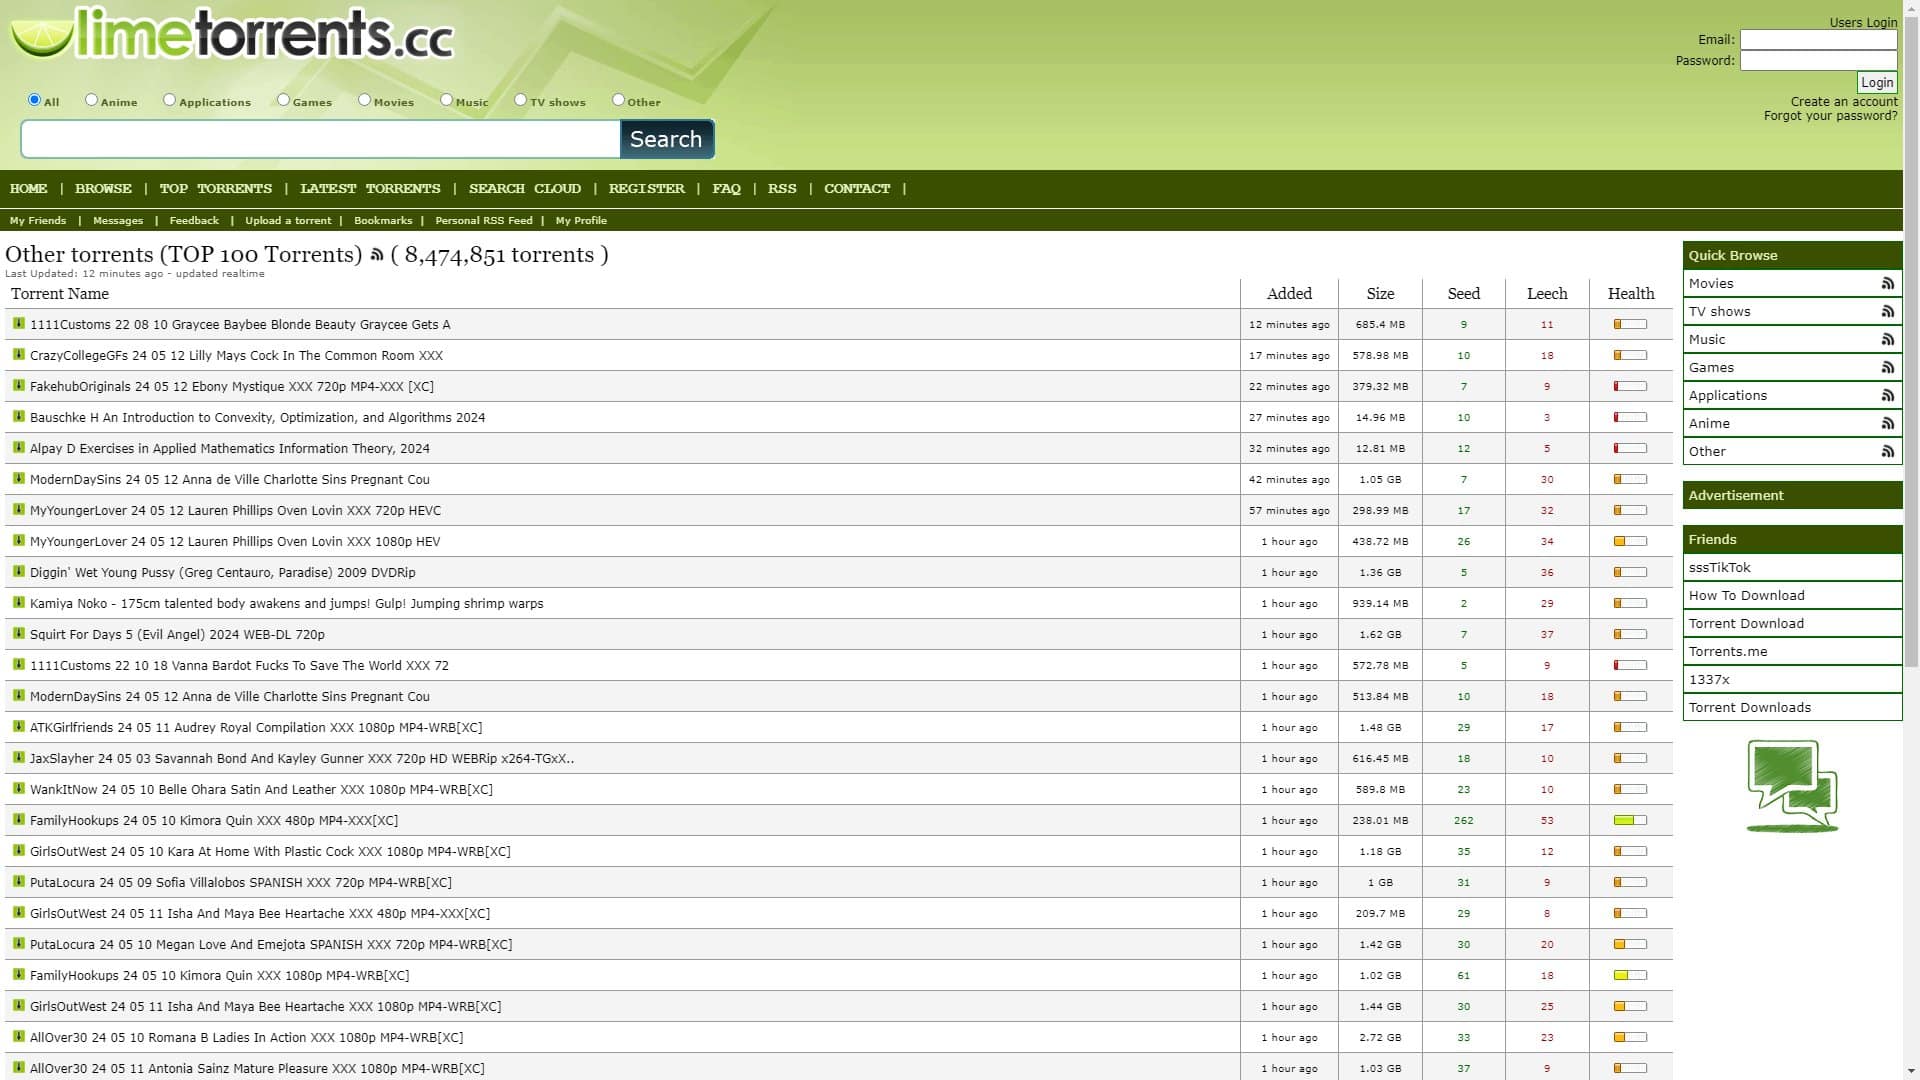
Task: Click RSS icon in the Music quick browse row
Action: (1887, 340)
